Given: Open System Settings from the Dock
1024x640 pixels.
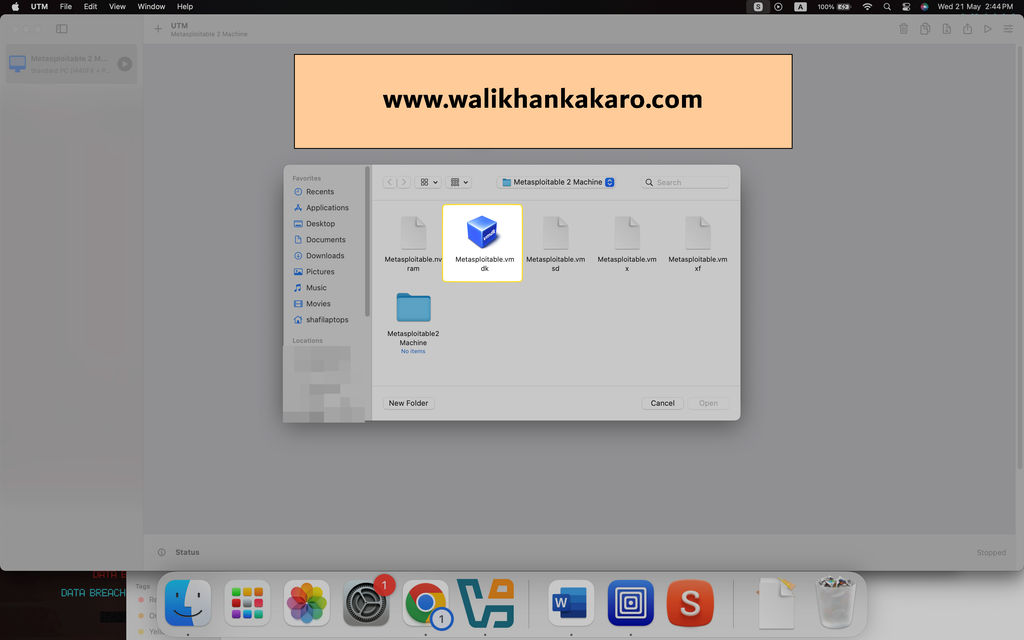Looking at the screenshot, I should coord(366,603).
